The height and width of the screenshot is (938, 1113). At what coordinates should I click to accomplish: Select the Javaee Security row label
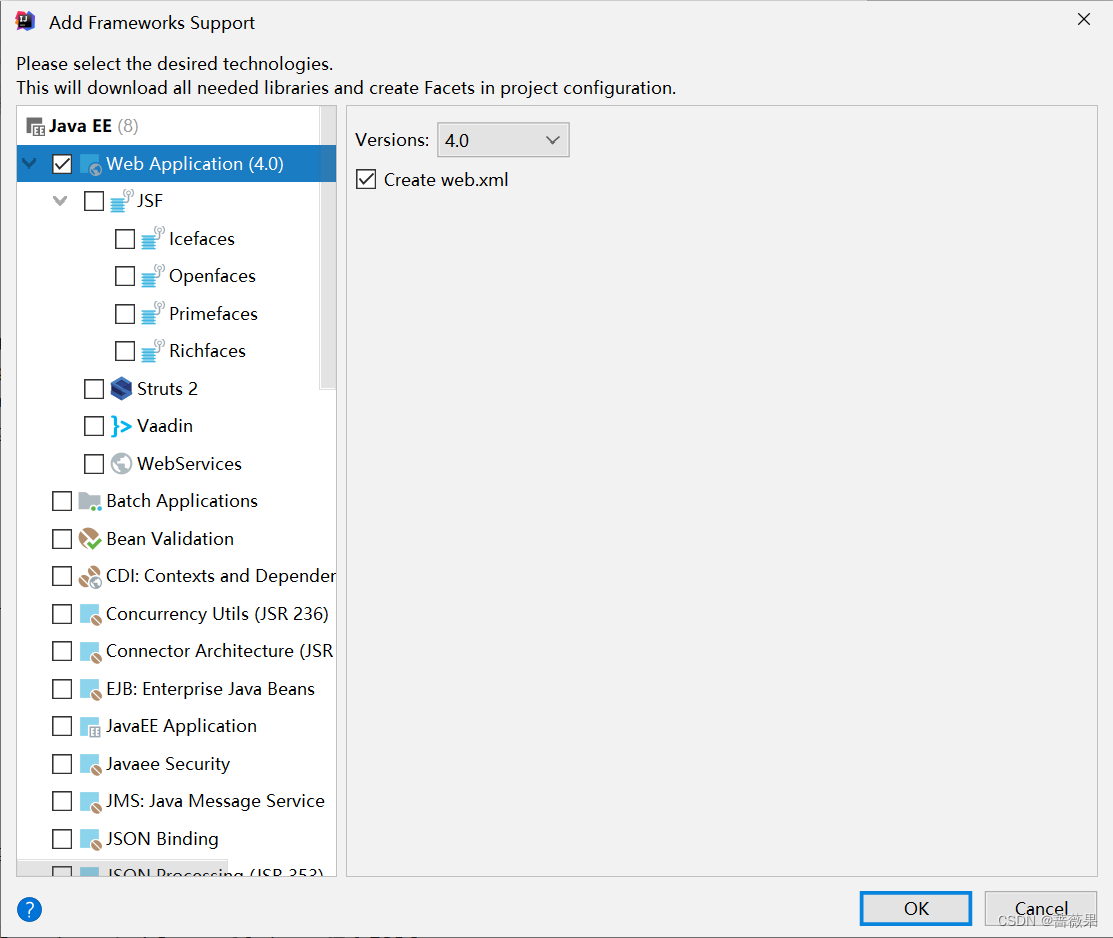168,764
